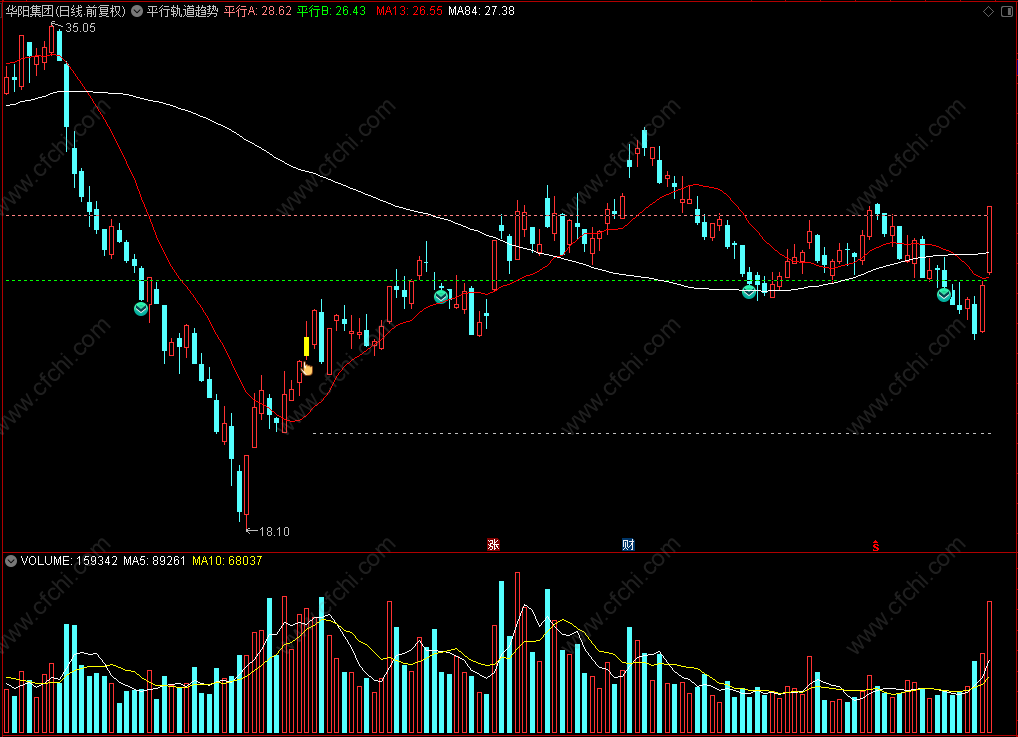Click the 平行B: 26.43 value
The height and width of the screenshot is (737, 1018).
point(331,11)
